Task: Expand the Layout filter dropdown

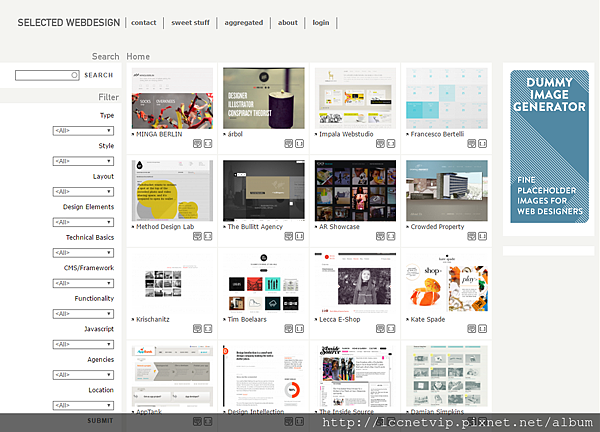Action: coord(83,192)
